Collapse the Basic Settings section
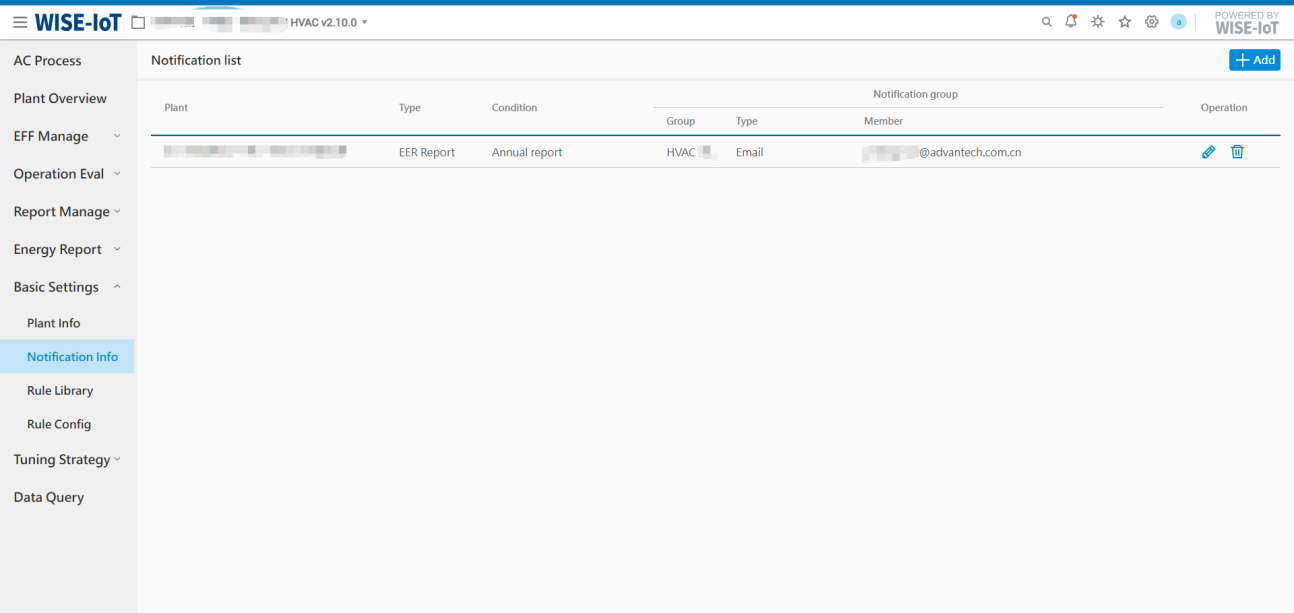The image size is (1294, 613). [67, 287]
